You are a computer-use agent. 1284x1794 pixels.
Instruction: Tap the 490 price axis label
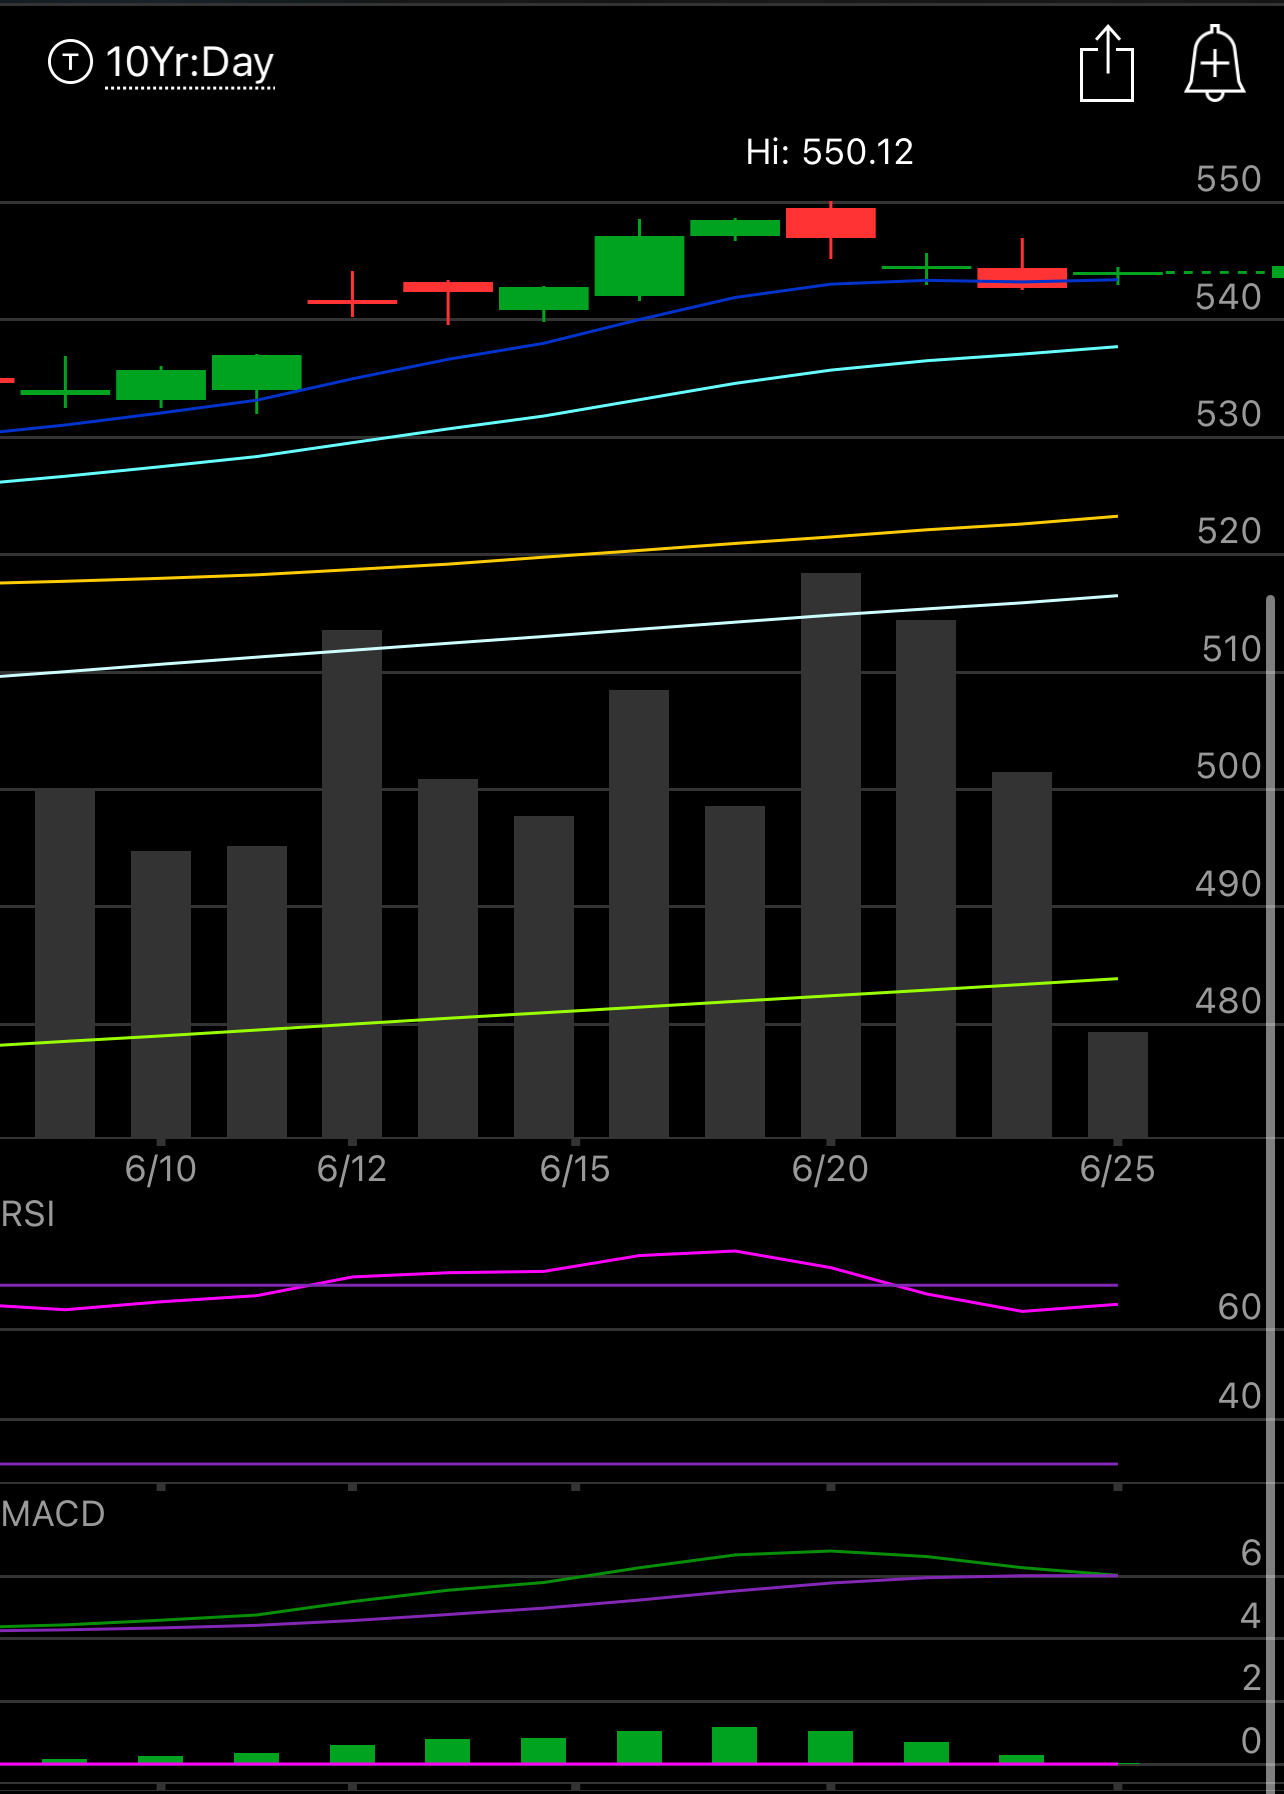click(x=1229, y=884)
